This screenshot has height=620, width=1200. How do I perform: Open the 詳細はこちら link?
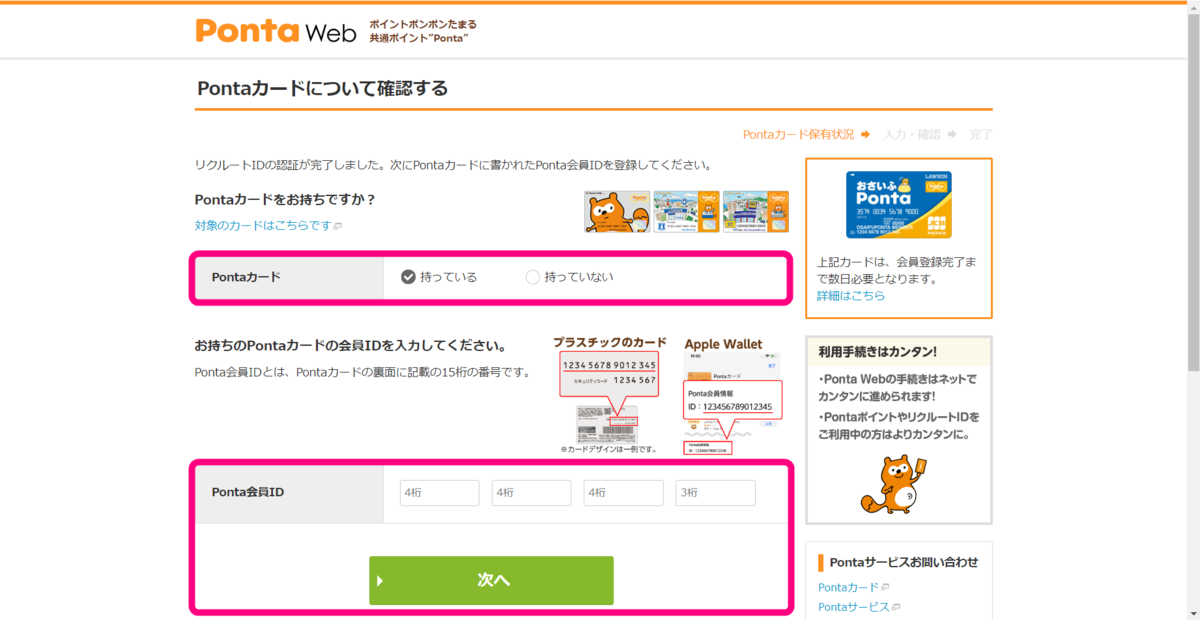tap(851, 296)
